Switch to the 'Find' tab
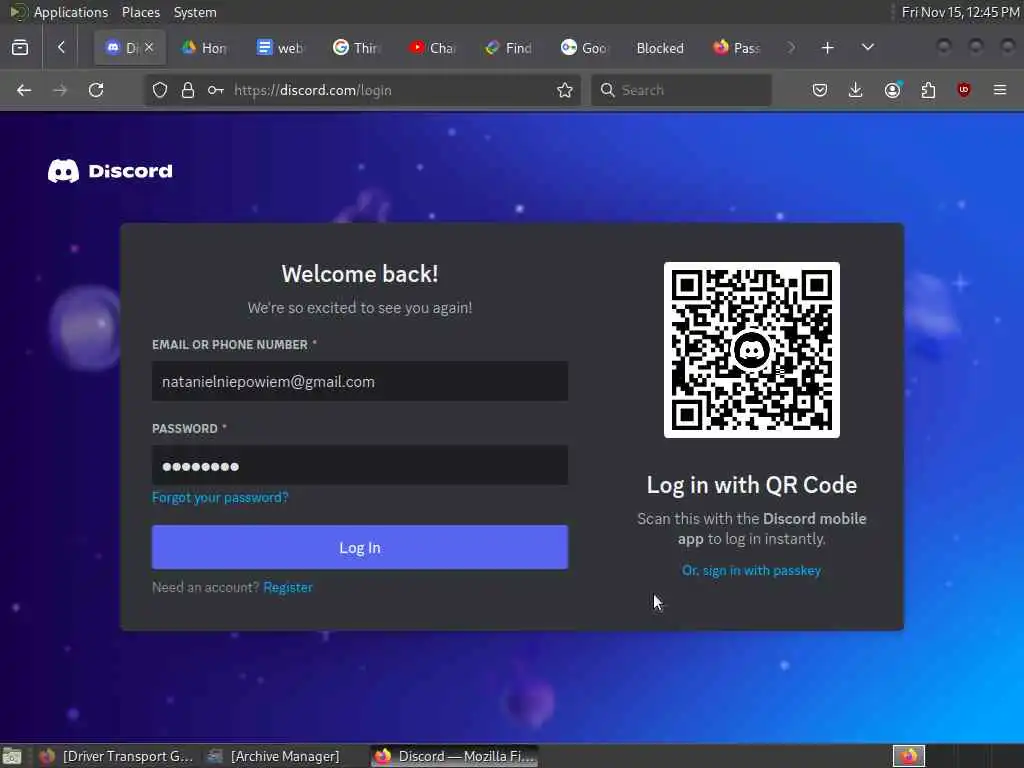1024x768 pixels. tap(508, 48)
